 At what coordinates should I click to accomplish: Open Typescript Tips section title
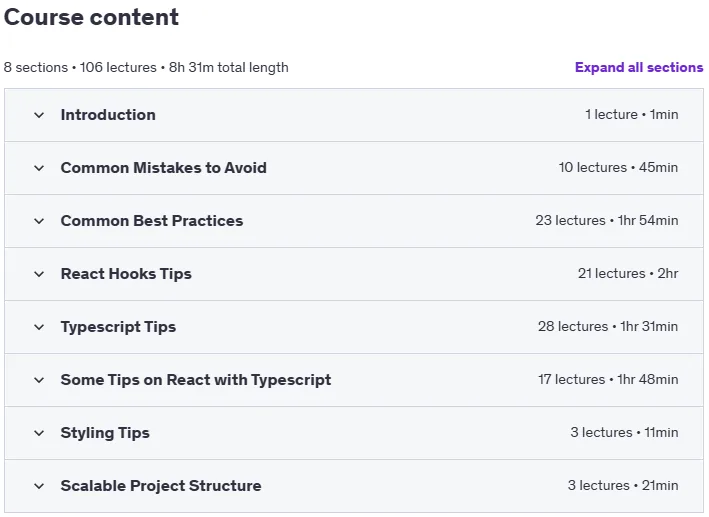[x=118, y=327]
